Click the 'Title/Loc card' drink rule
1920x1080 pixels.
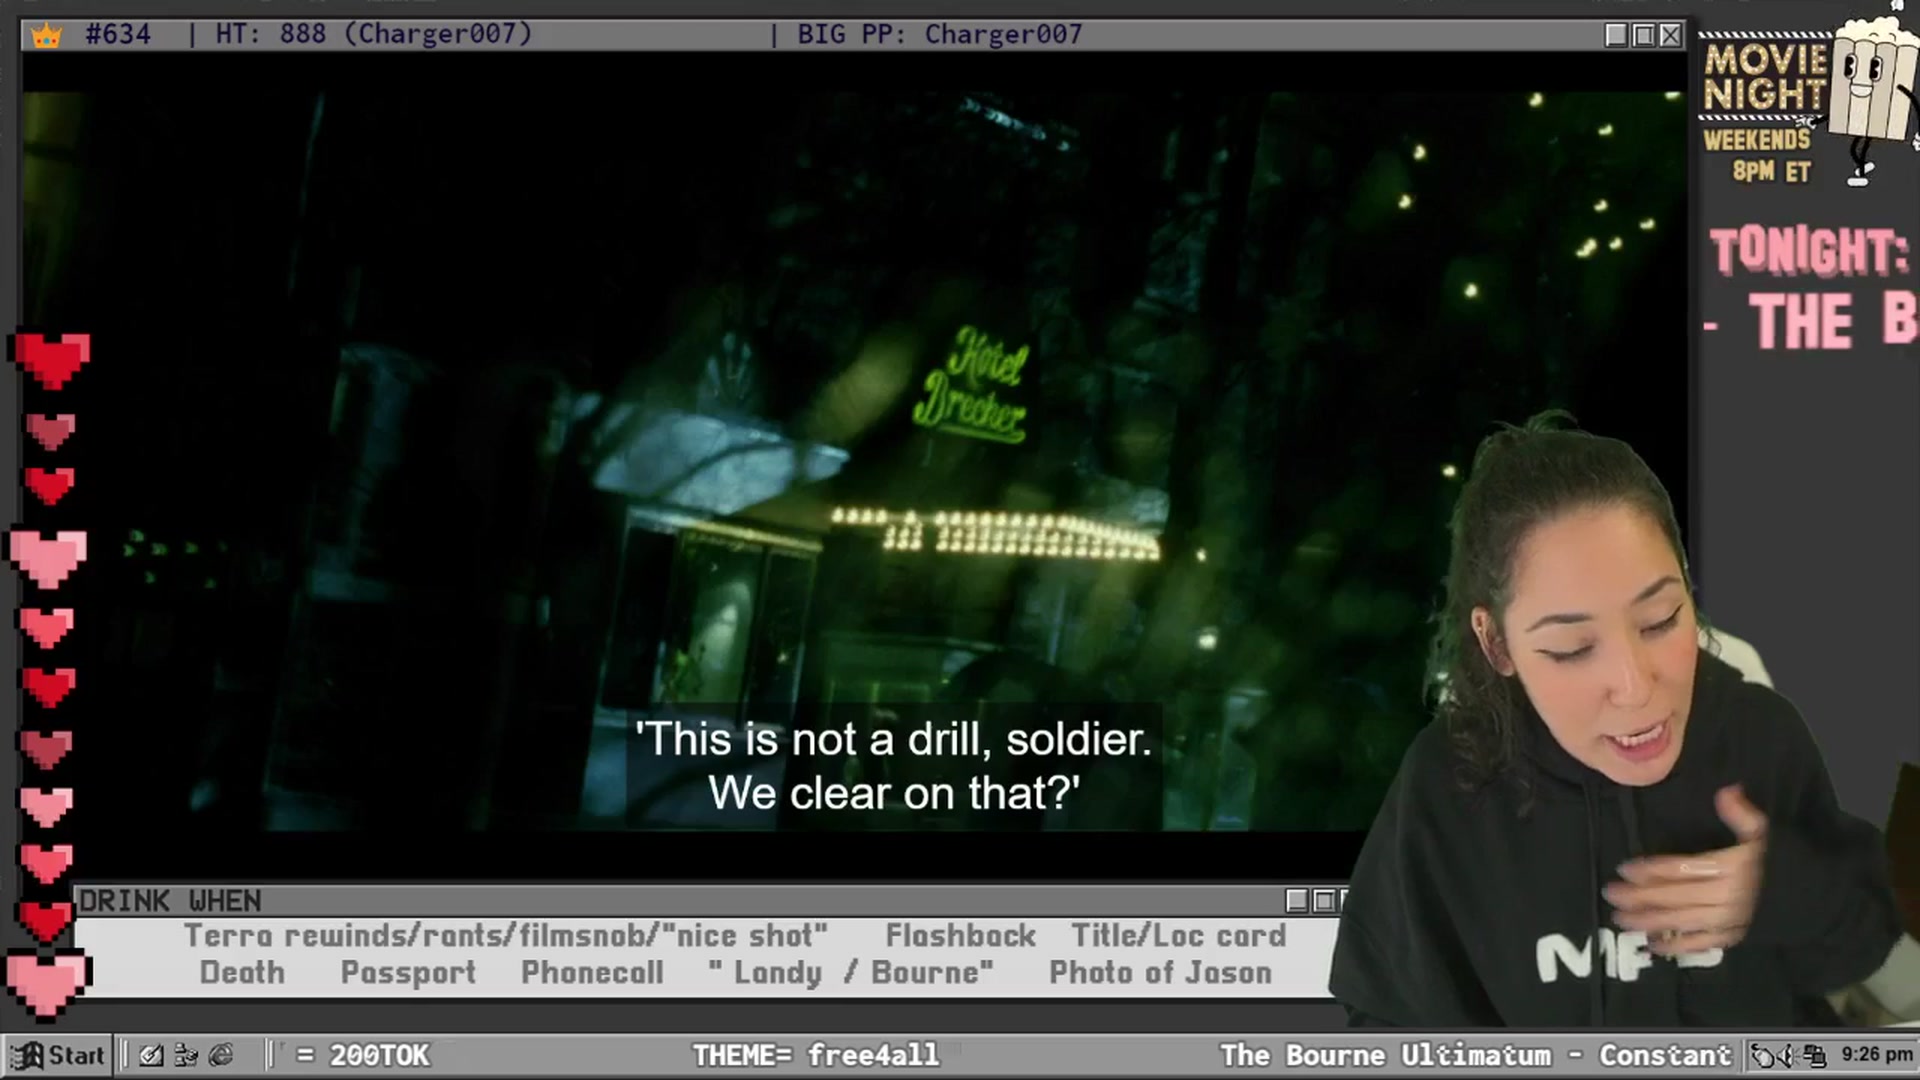tap(1178, 935)
